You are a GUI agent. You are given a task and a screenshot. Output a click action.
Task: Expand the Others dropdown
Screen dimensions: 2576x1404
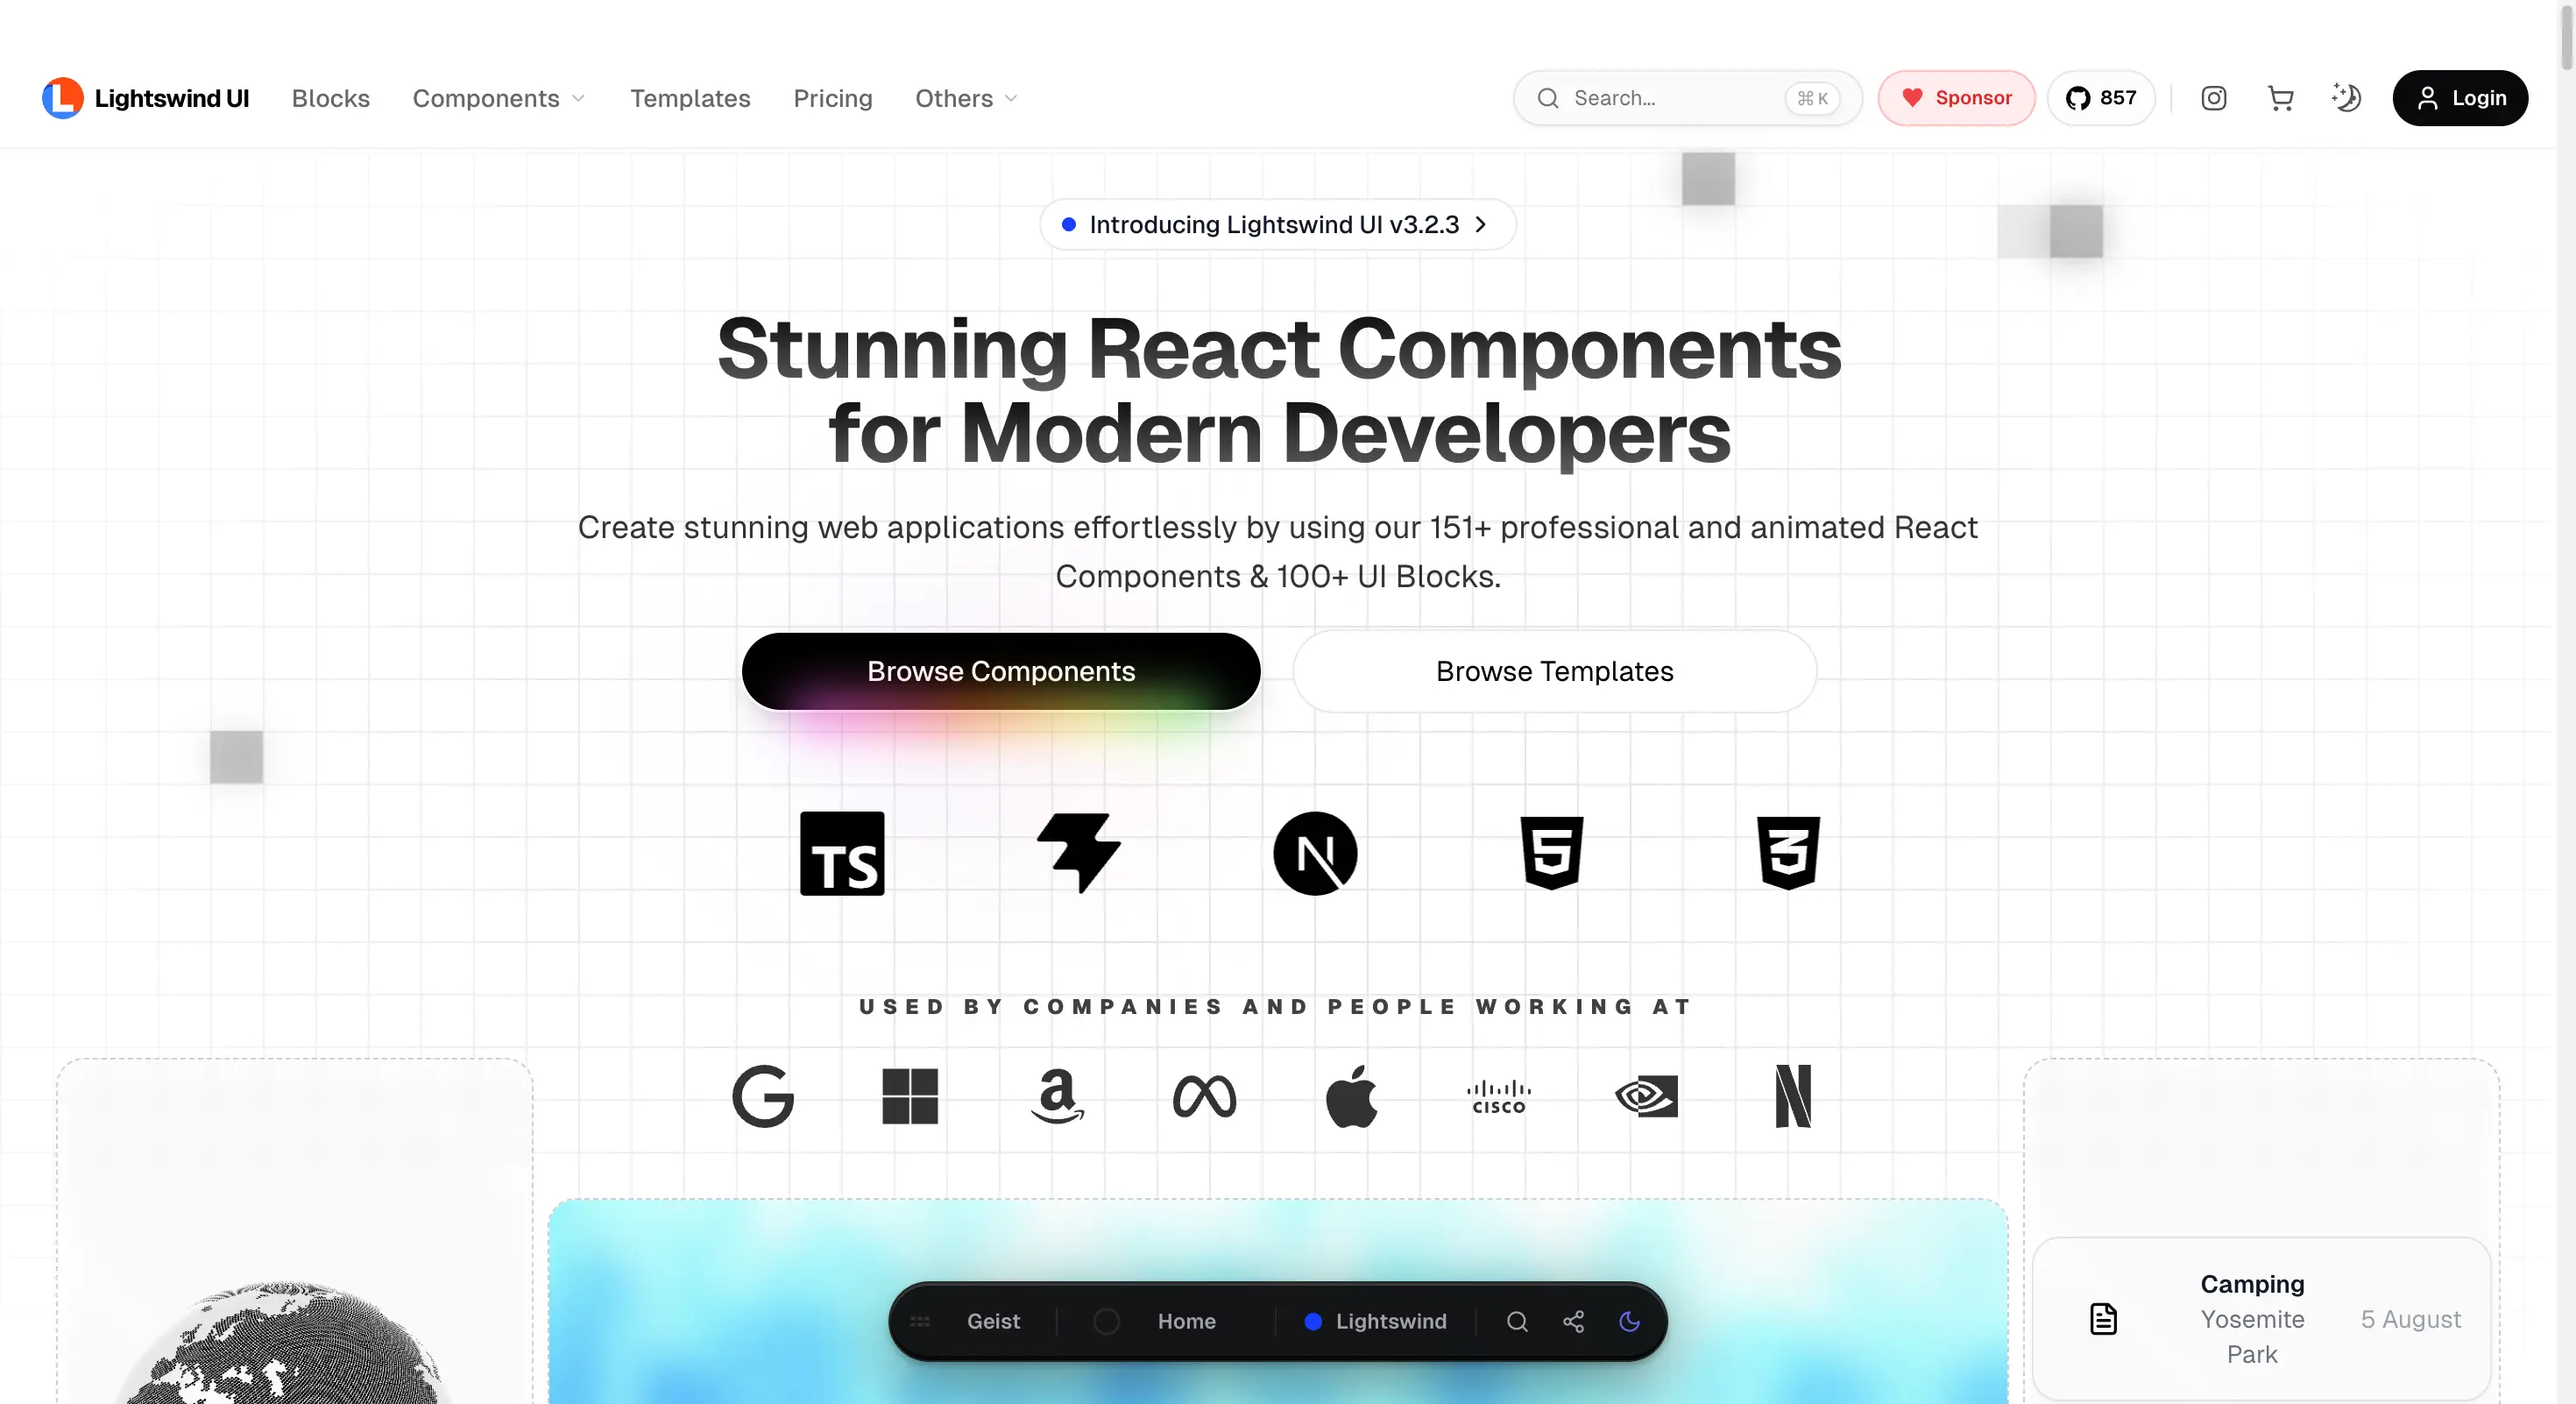coord(966,98)
